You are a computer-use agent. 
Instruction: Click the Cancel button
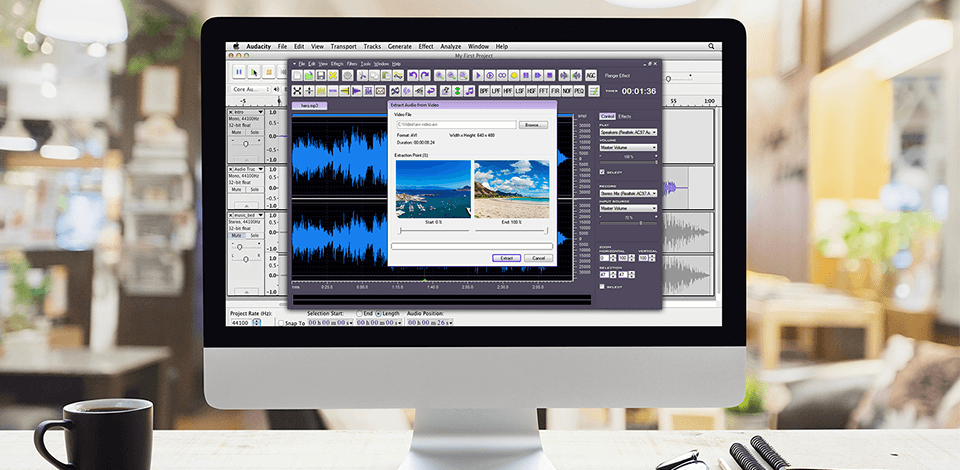538,258
